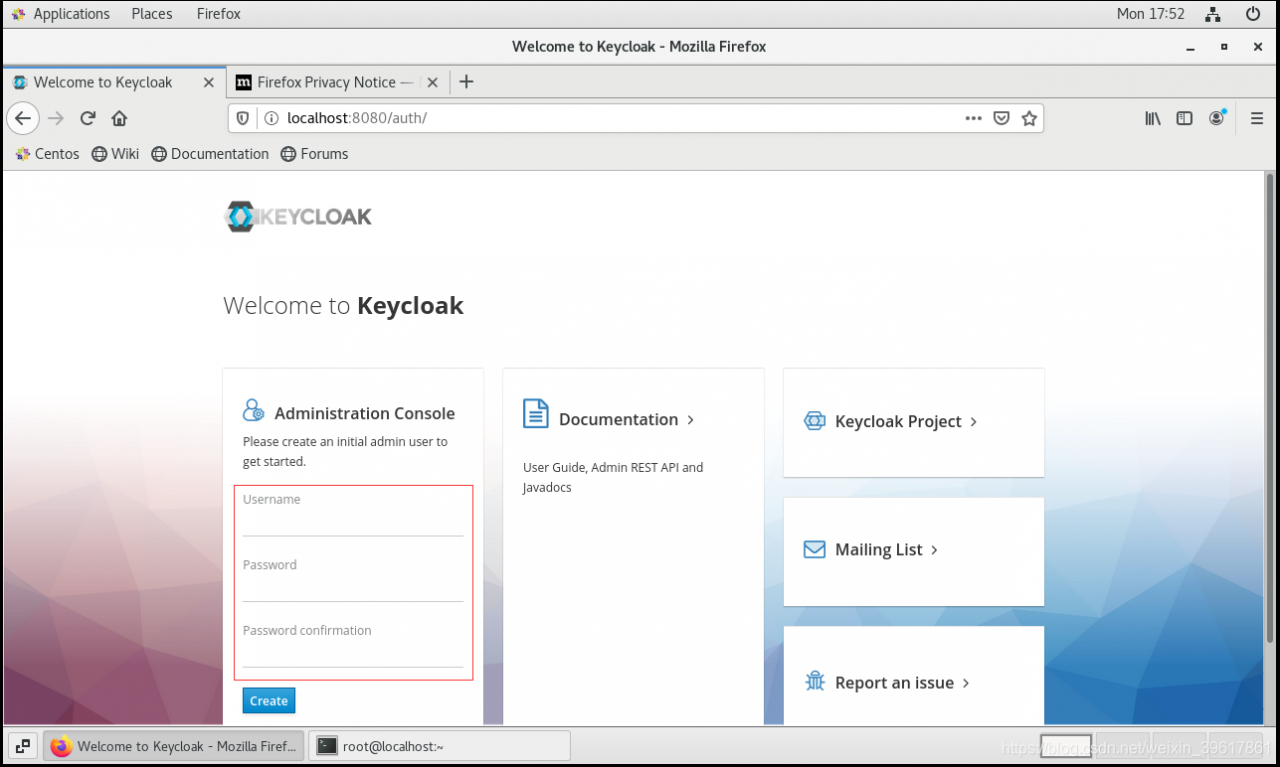Open the Forums bookmark
This screenshot has width=1280, height=767.
pos(314,154)
